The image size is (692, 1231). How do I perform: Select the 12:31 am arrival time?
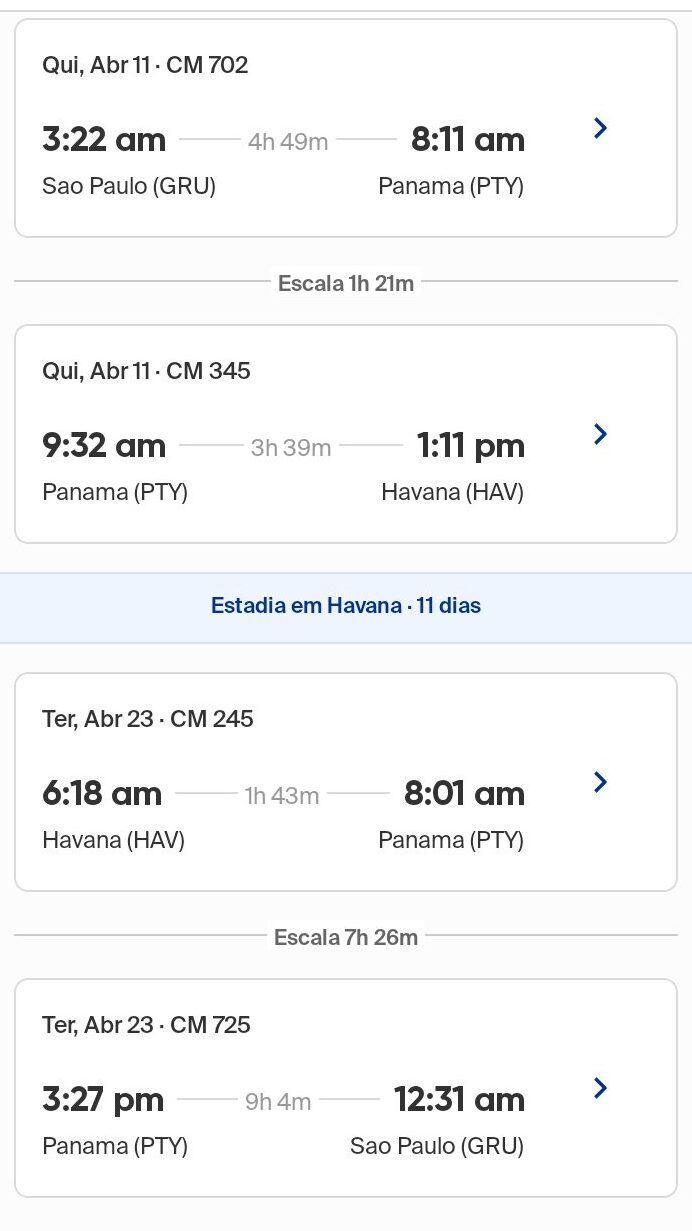point(460,1099)
